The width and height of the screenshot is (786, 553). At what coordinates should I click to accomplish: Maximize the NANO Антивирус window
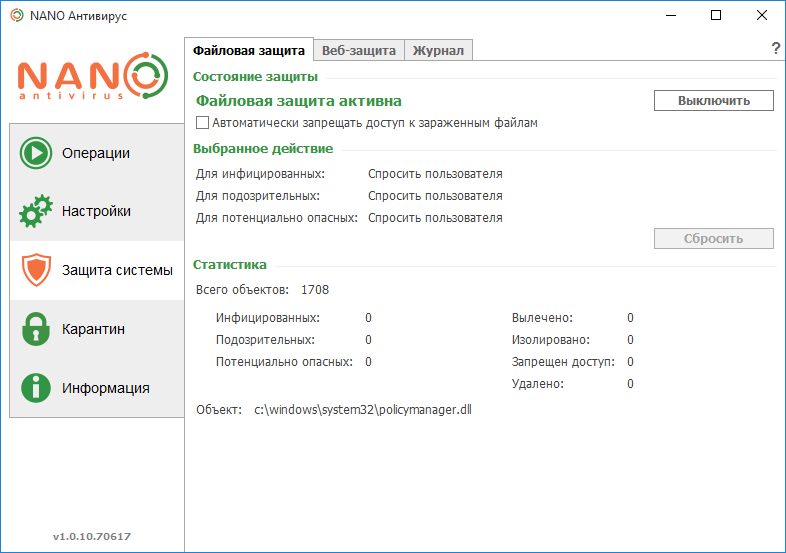click(x=716, y=16)
